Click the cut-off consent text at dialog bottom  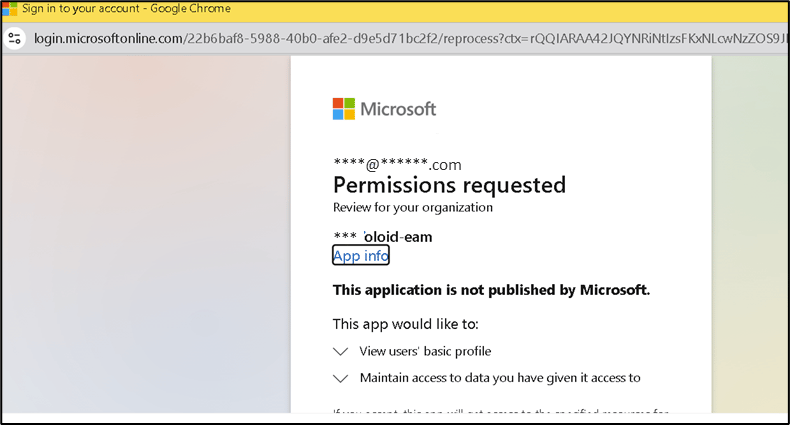[501, 410]
